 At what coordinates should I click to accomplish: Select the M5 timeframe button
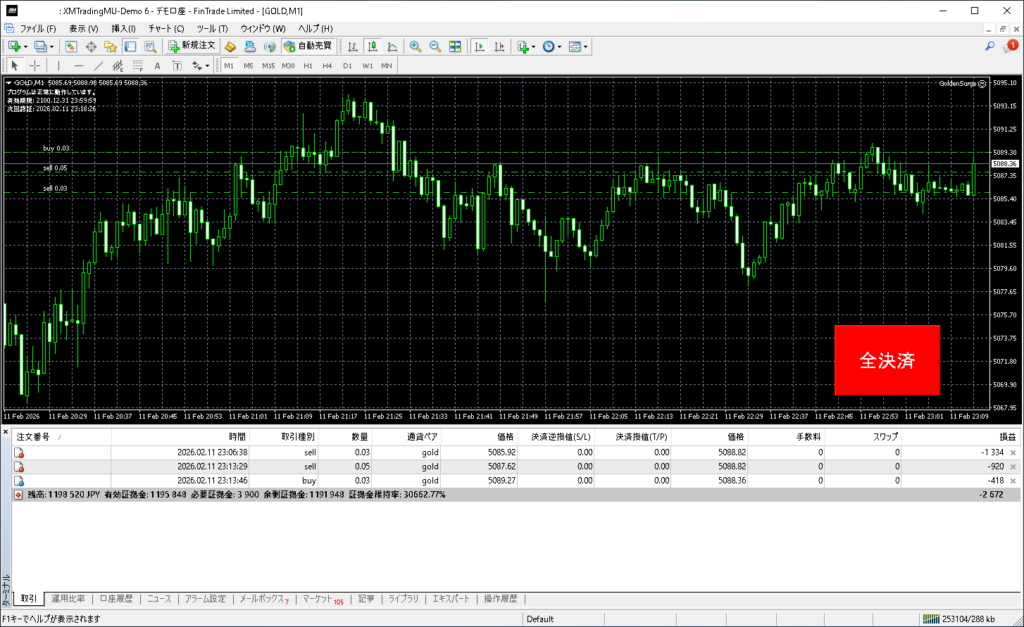pyautogui.click(x=248, y=66)
